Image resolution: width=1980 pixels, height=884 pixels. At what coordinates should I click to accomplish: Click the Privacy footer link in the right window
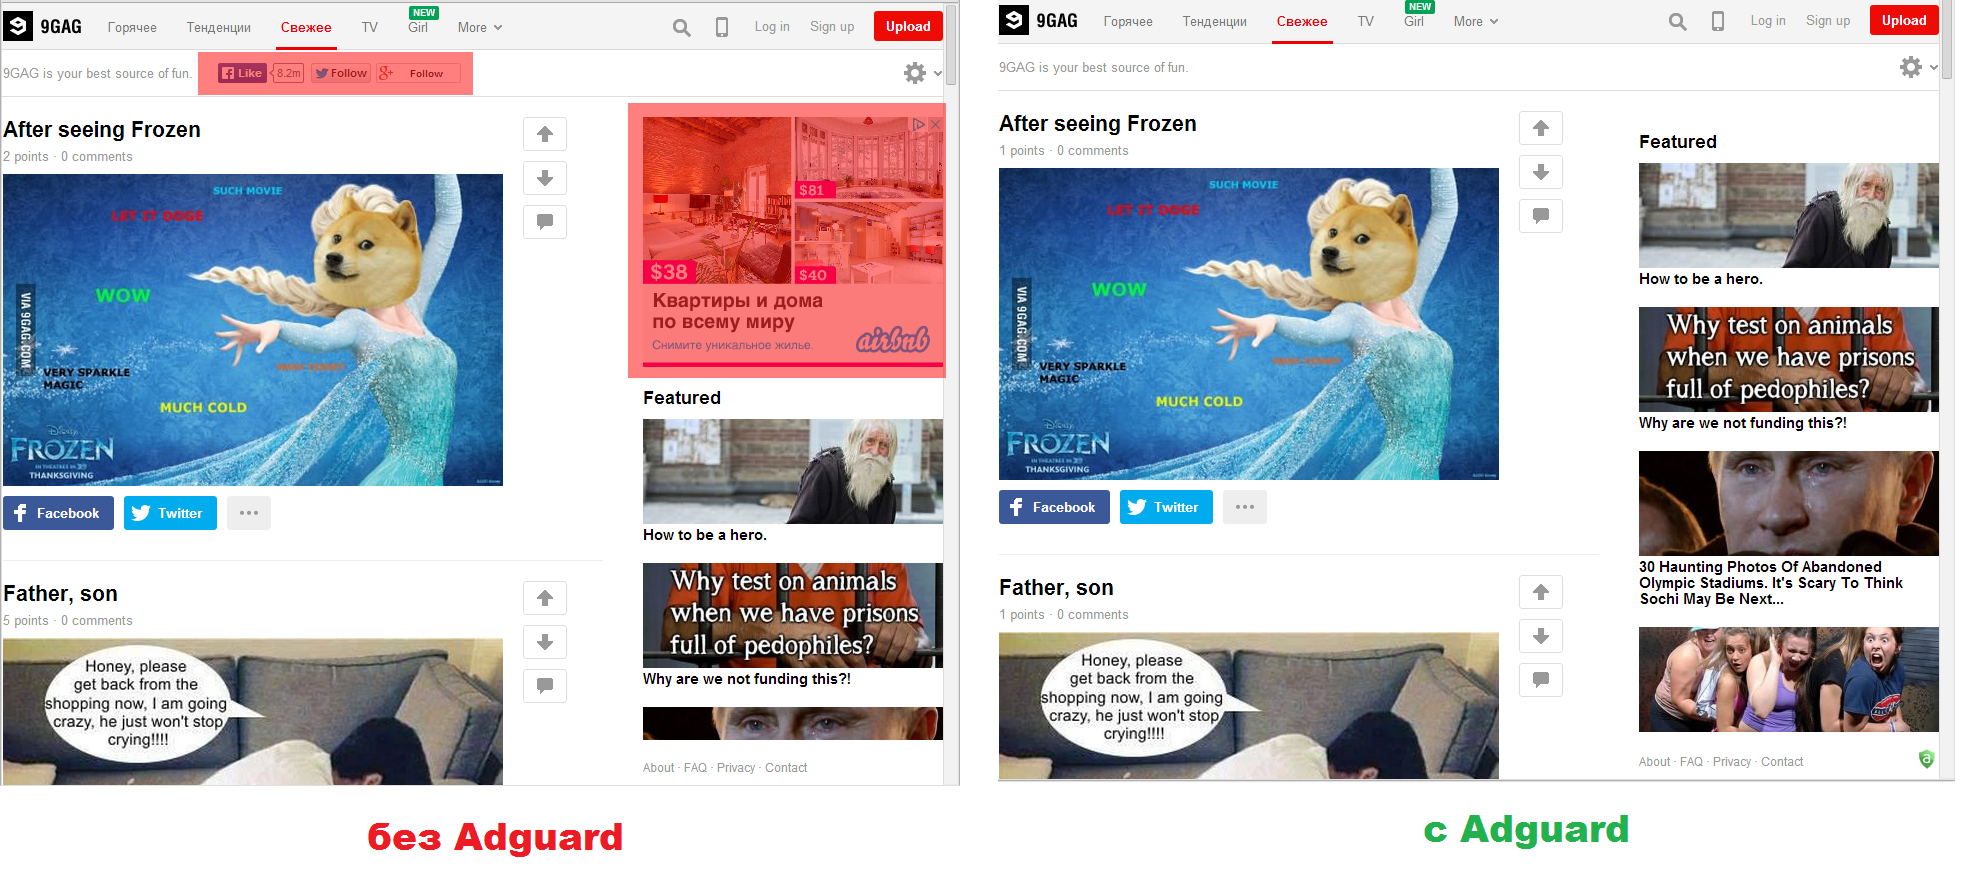[1732, 762]
